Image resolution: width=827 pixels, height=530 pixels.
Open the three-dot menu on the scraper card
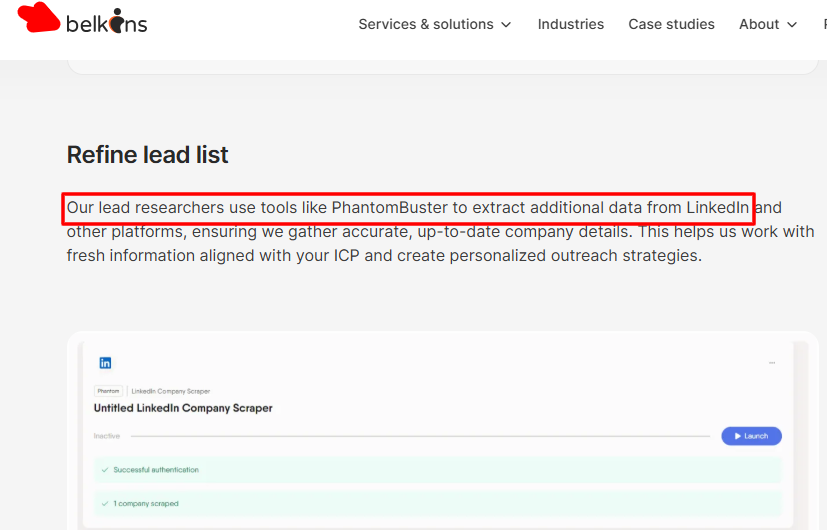click(x=772, y=363)
